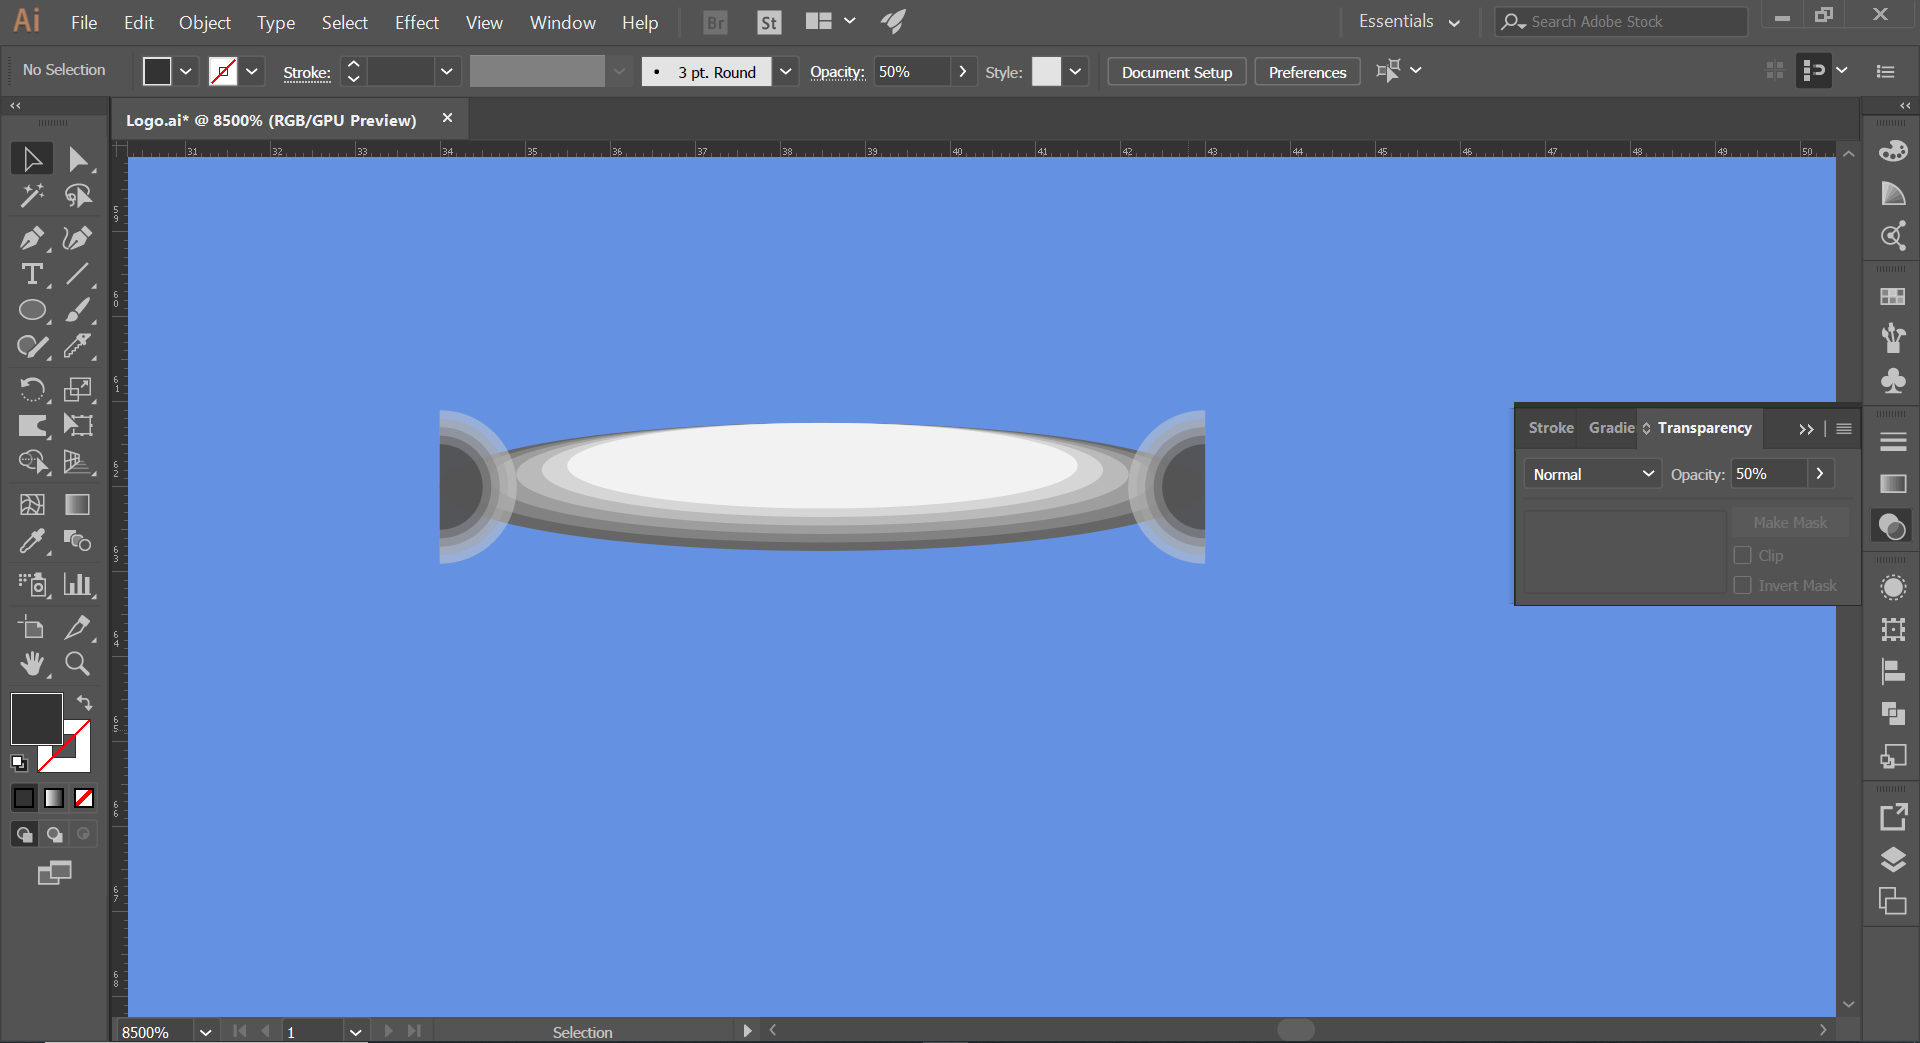
Task: Select the Ellipse tool
Action: [32, 310]
